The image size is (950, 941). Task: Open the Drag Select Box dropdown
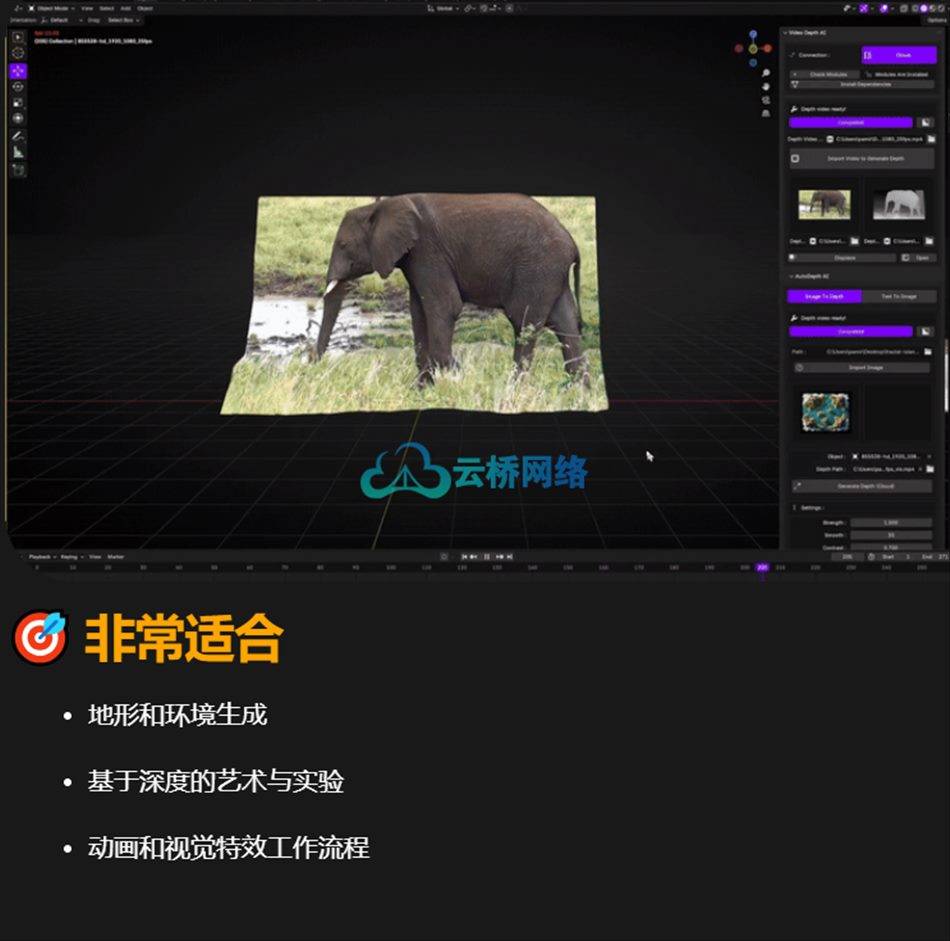[123, 20]
